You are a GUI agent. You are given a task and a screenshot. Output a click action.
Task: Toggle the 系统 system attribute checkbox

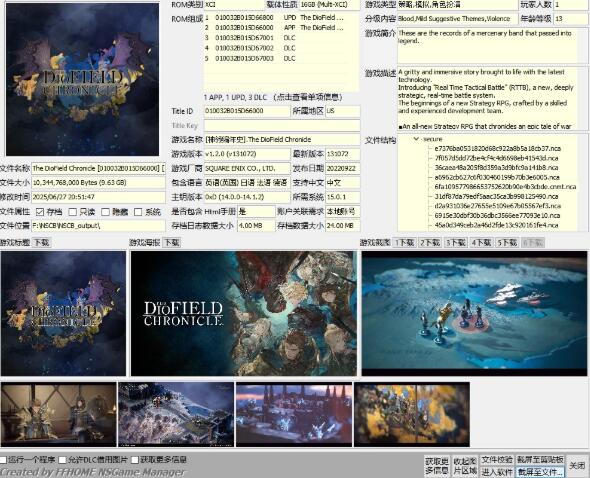138,212
